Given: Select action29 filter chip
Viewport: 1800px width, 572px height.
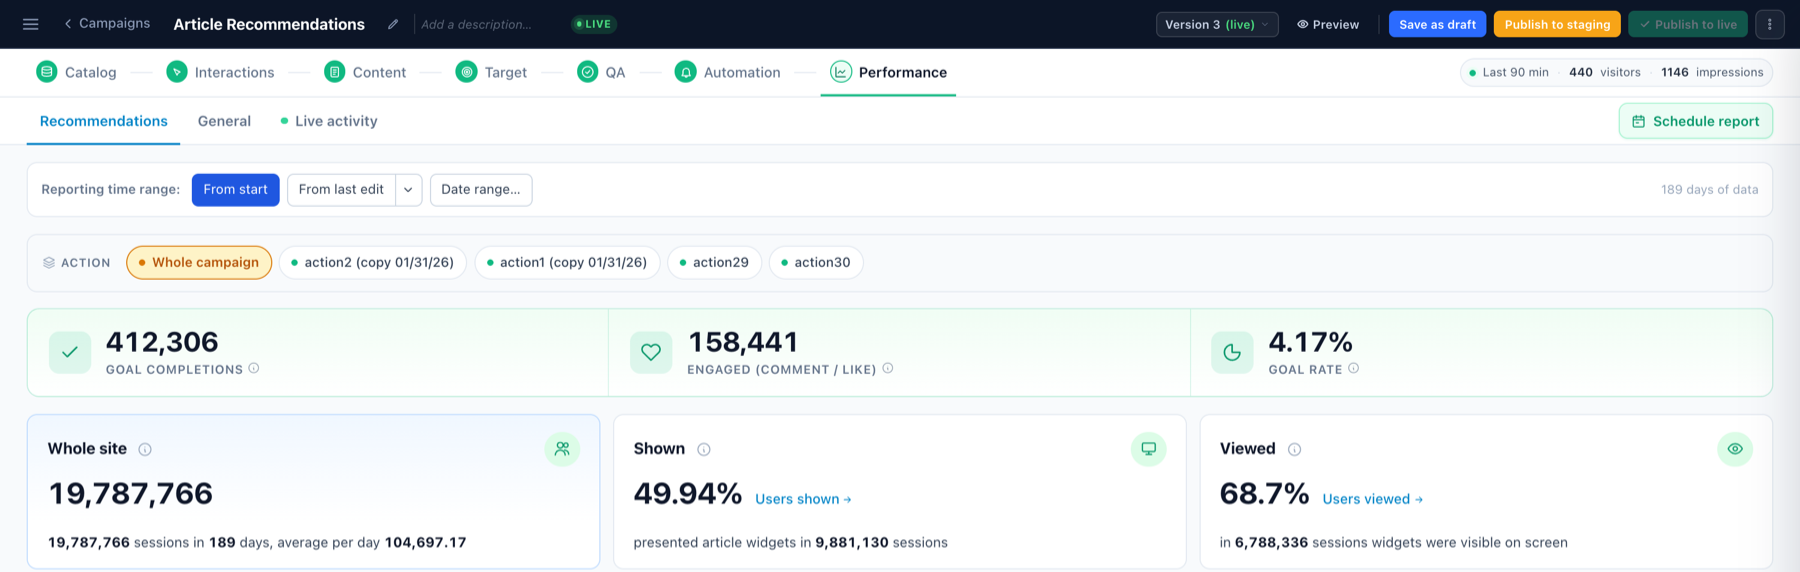Looking at the screenshot, I should (x=714, y=262).
